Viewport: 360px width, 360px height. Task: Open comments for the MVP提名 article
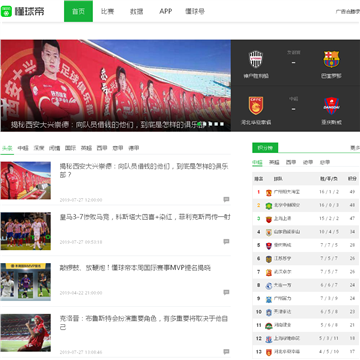226,292
